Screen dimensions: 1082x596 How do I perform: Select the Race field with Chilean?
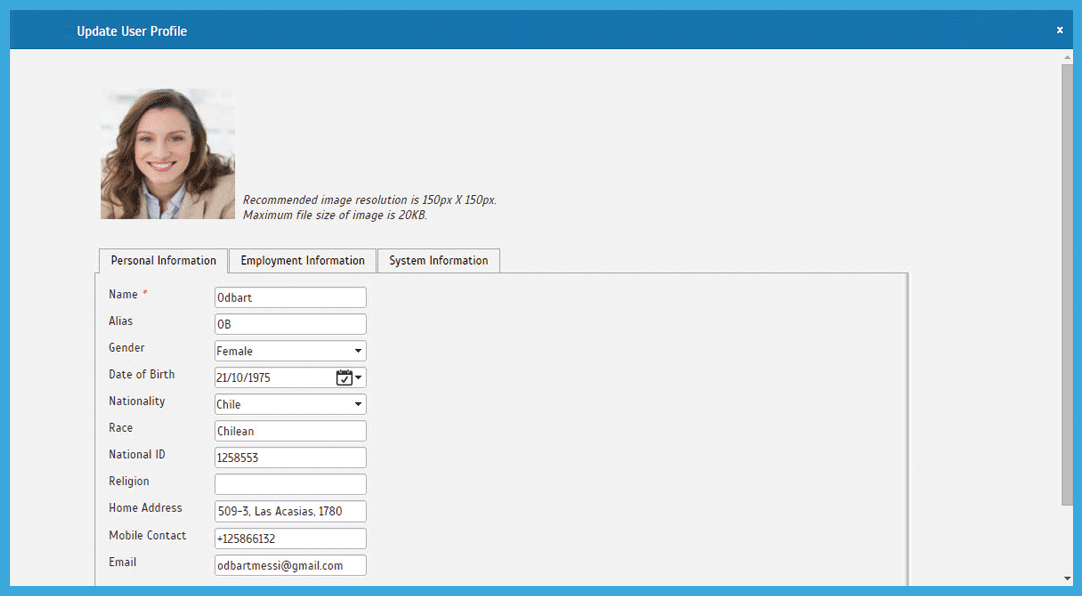click(x=290, y=431)
